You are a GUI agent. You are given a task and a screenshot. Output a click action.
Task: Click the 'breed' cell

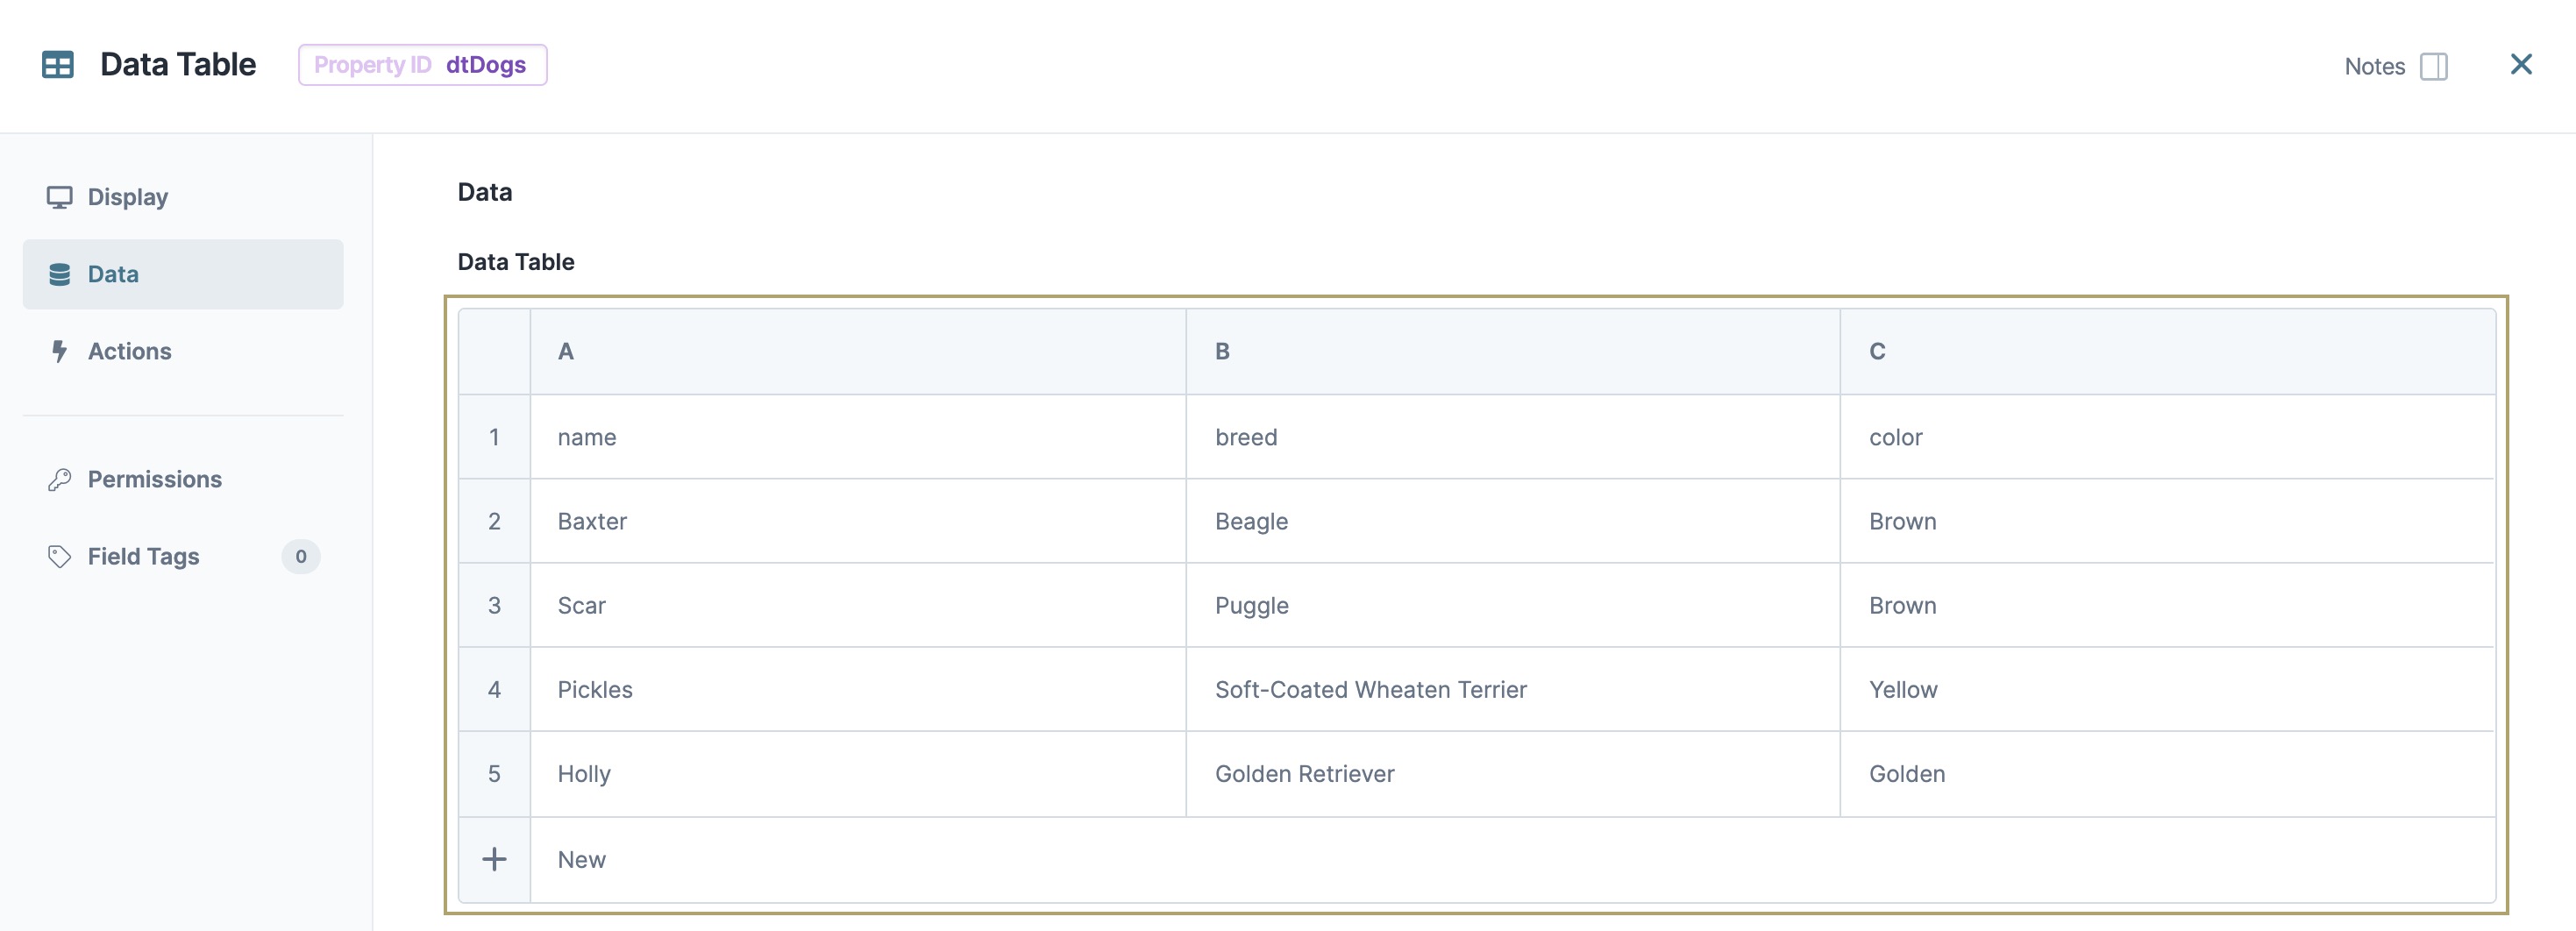pos(1512,437)
